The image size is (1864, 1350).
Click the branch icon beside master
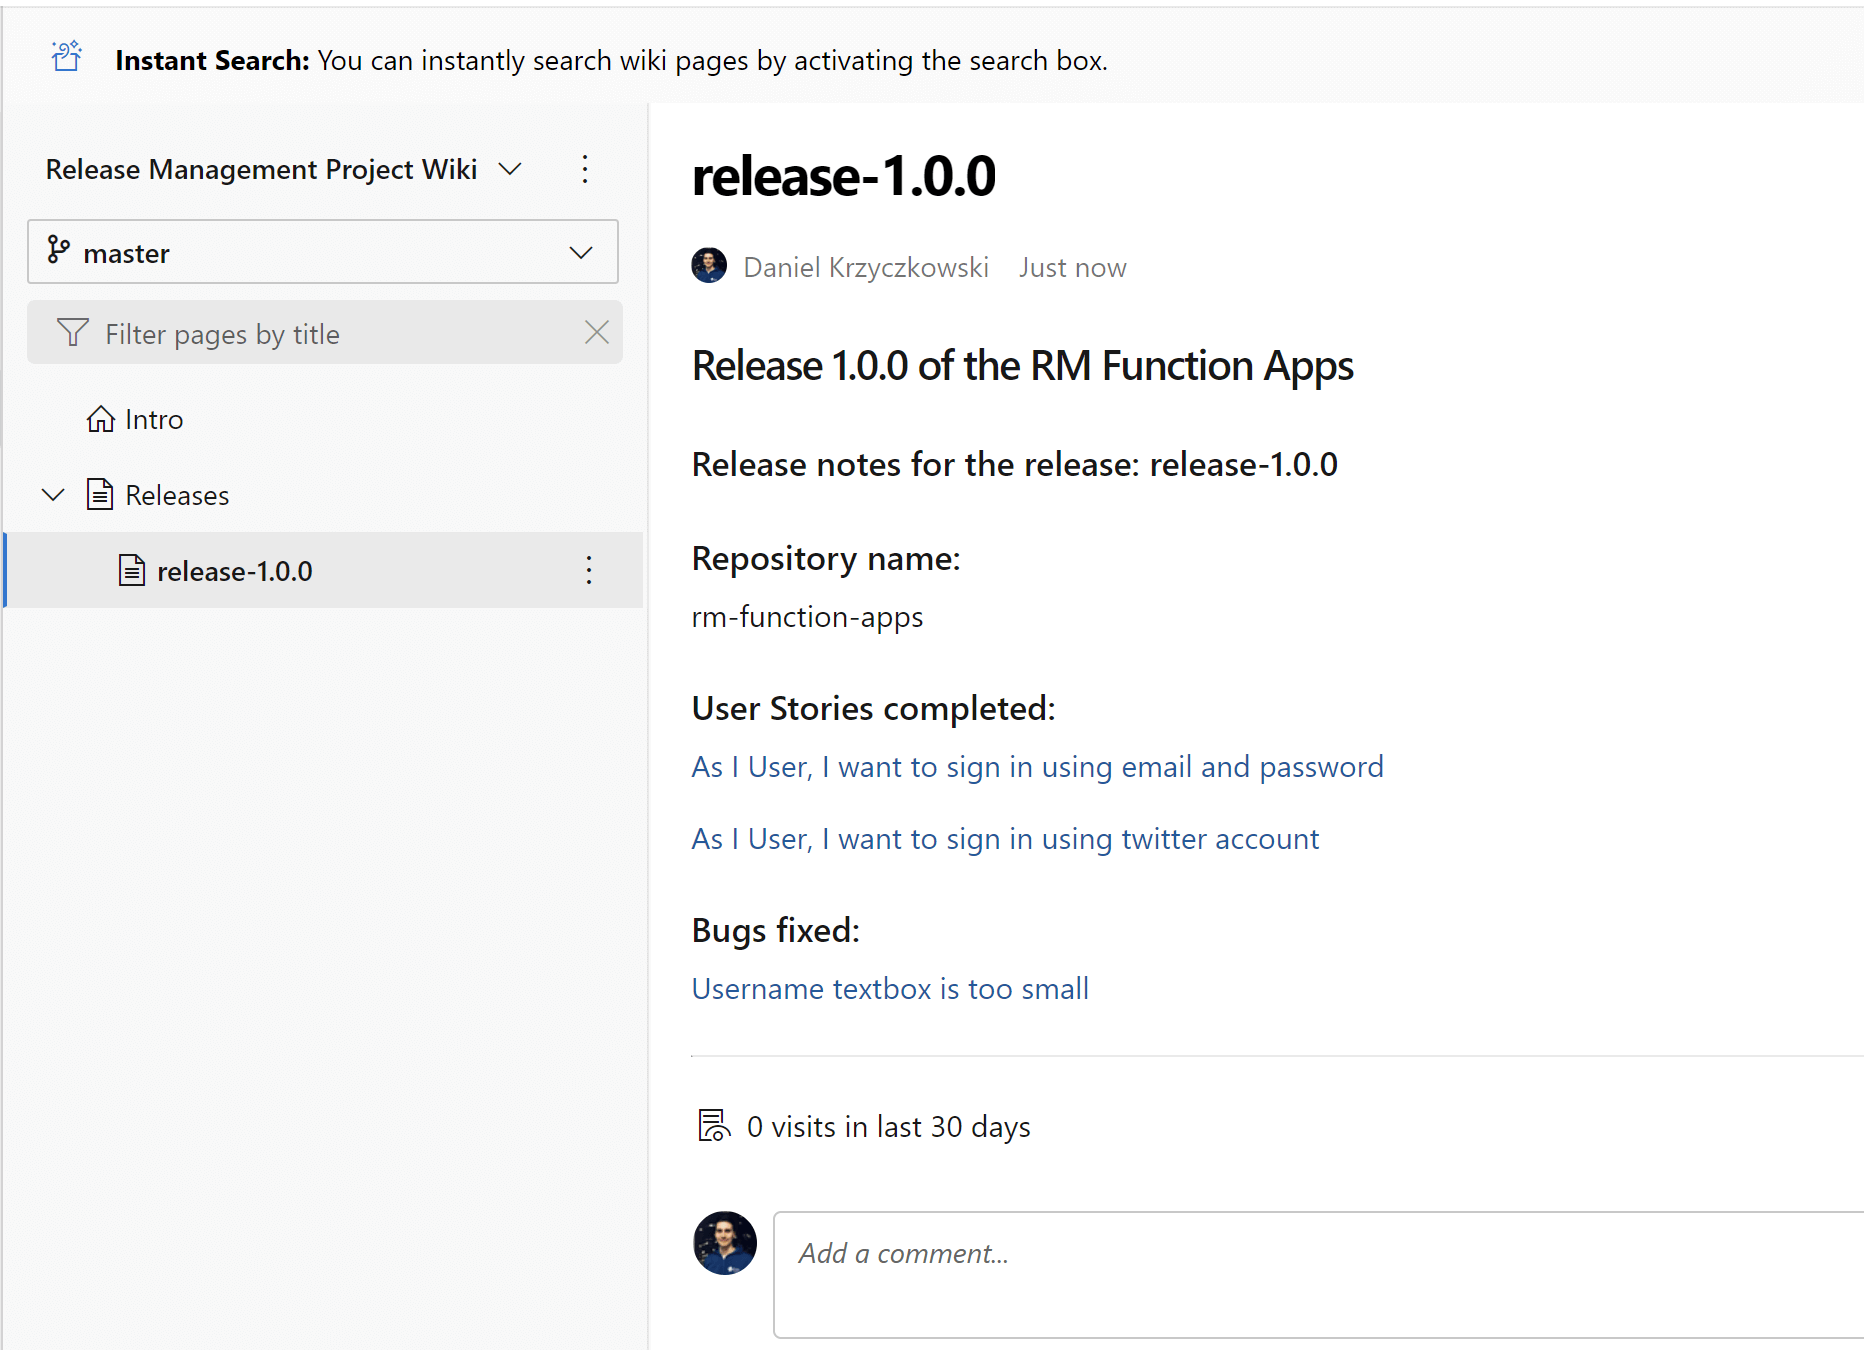(59, 251)
